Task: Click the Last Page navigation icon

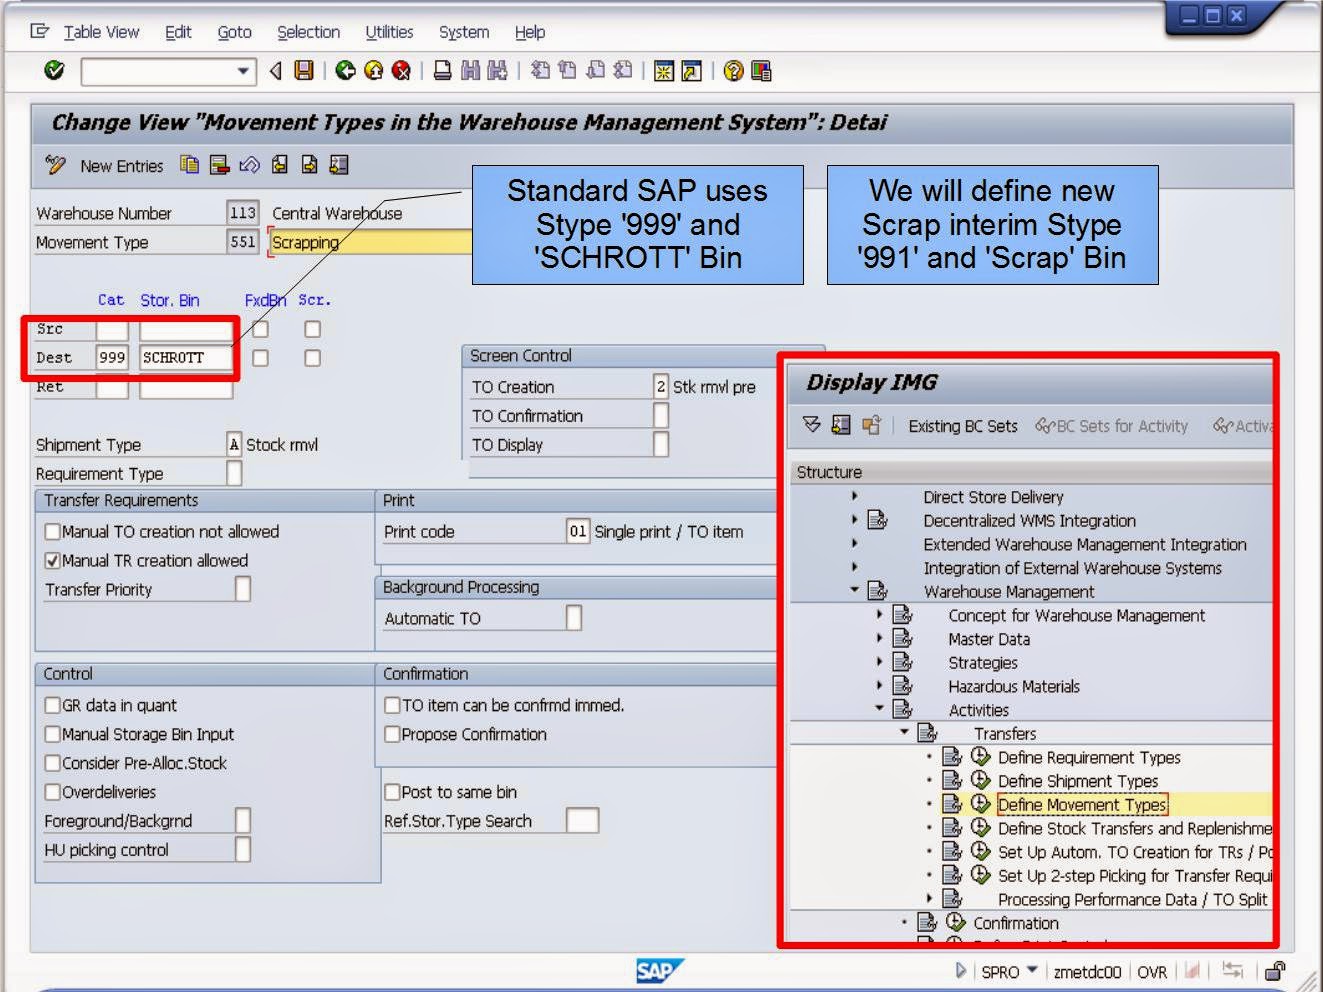Action: pos(622,70)
